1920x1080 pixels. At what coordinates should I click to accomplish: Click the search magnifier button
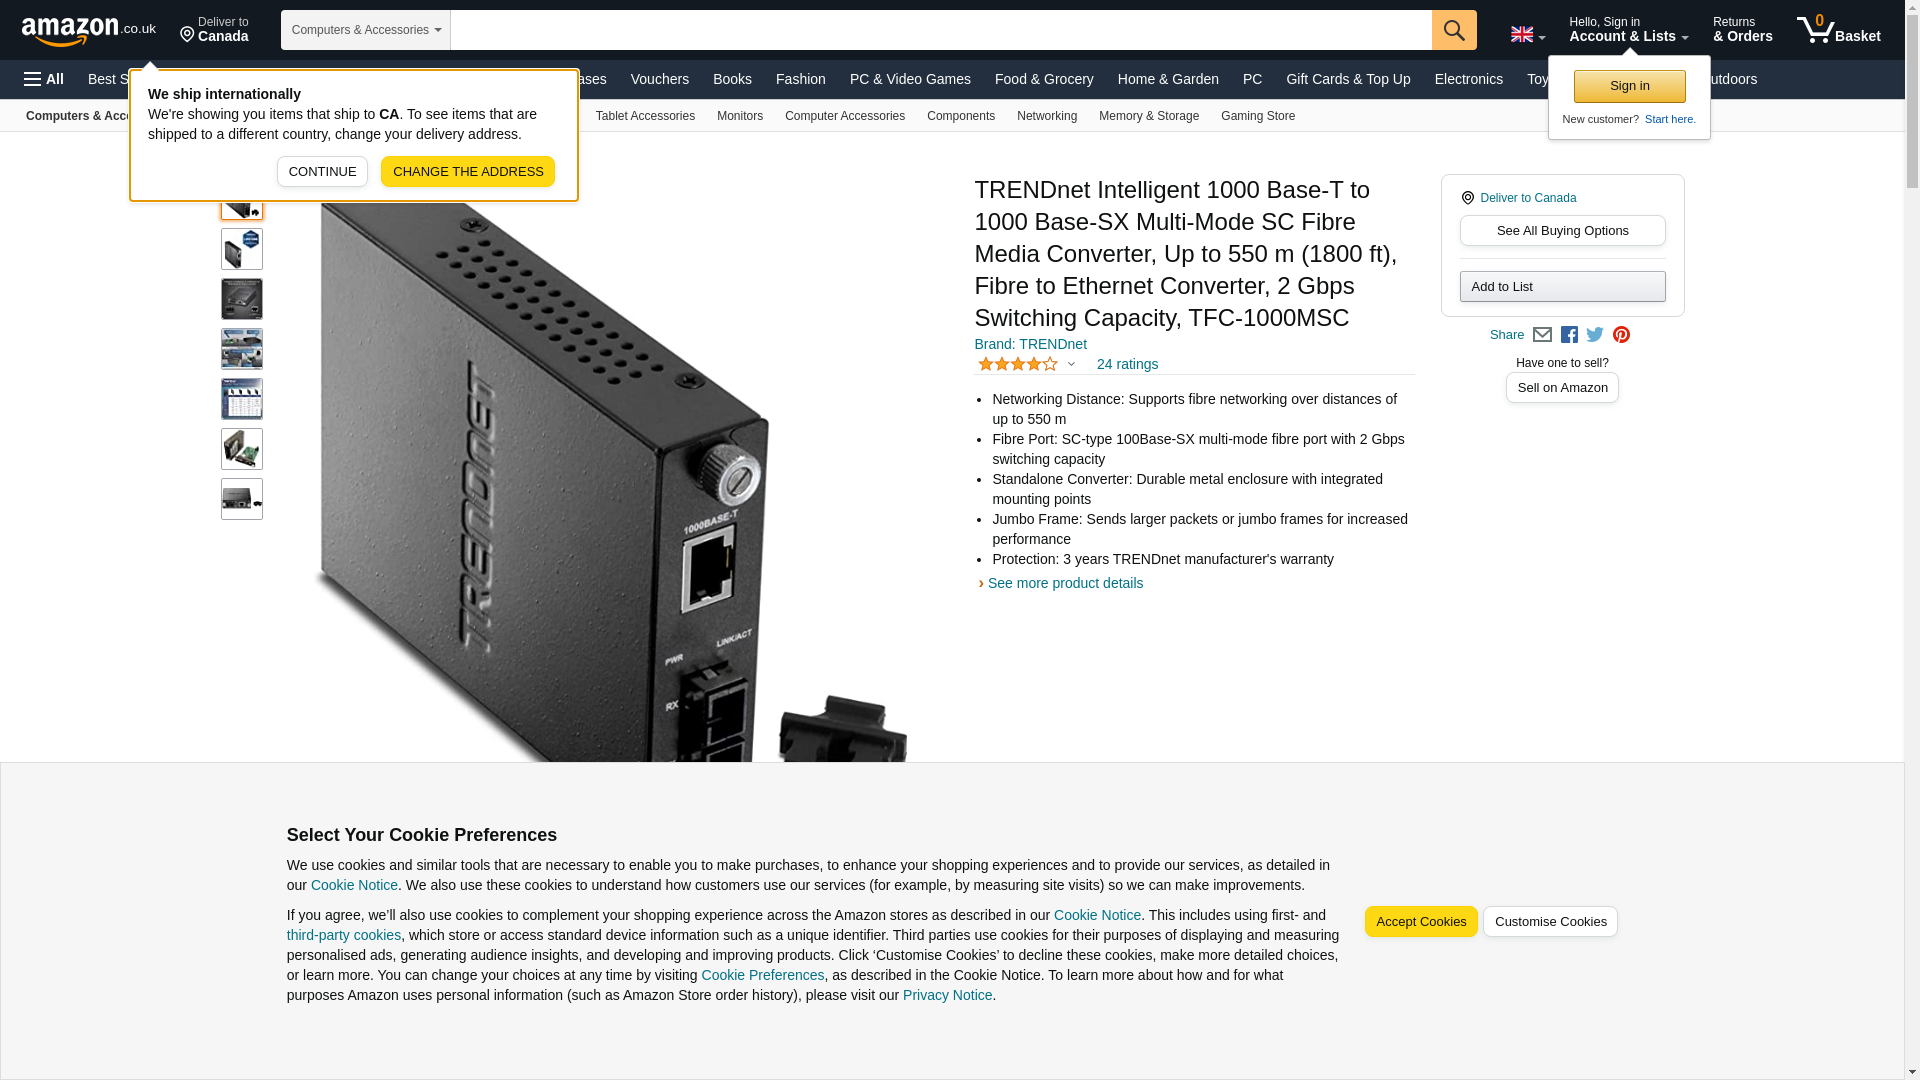coord(1454,30)
